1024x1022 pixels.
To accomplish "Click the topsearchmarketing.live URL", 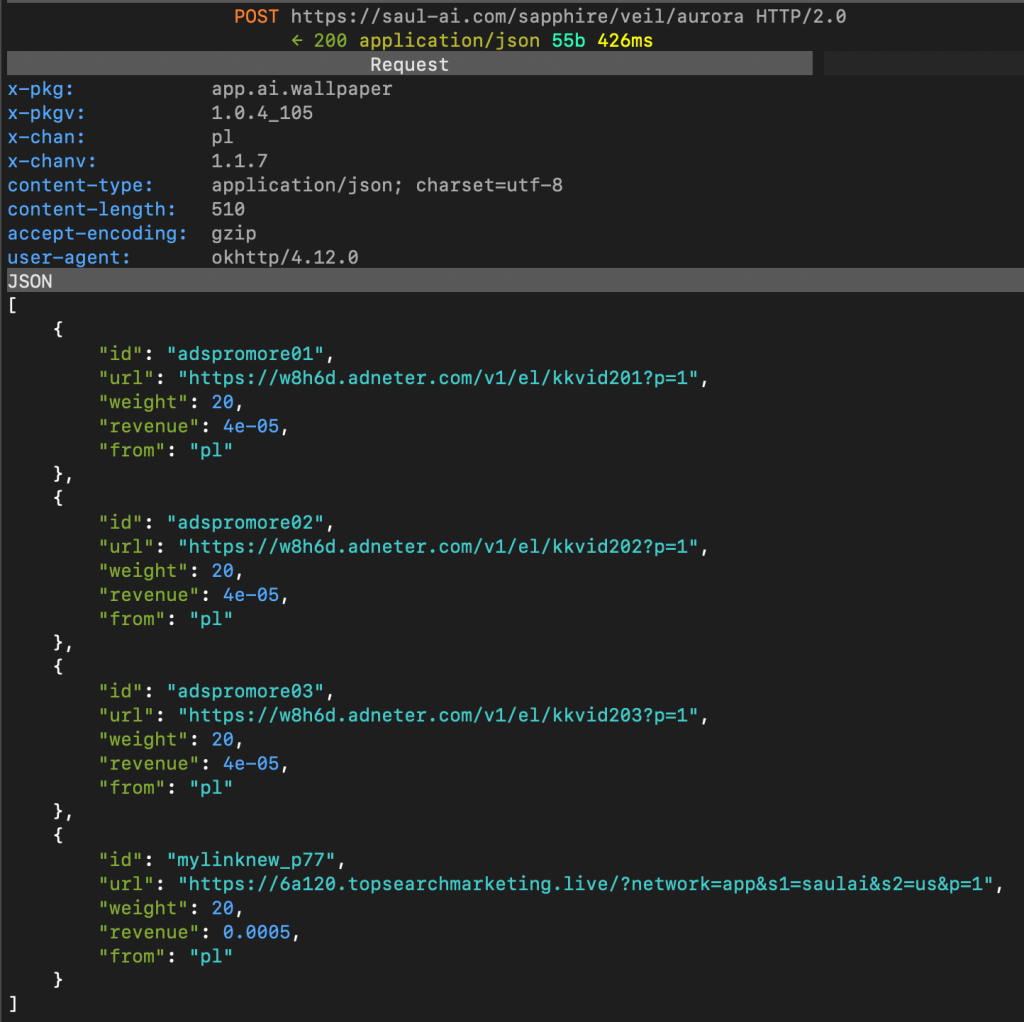I will click(x=589, y=884).
